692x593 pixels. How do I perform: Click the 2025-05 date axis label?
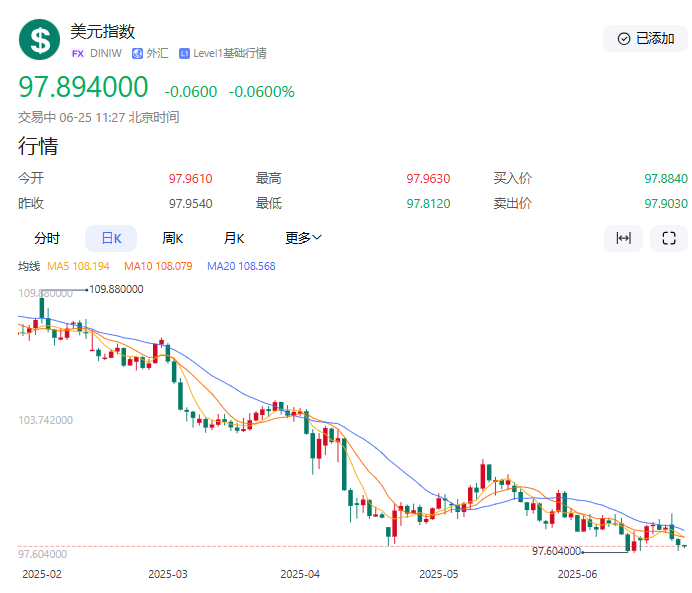(x=439, y=574)
